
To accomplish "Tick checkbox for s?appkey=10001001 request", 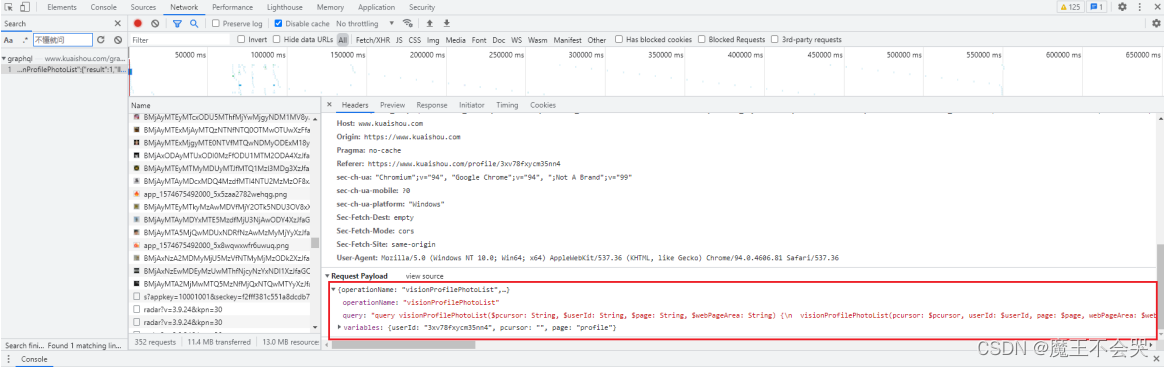I will (137, 297).
